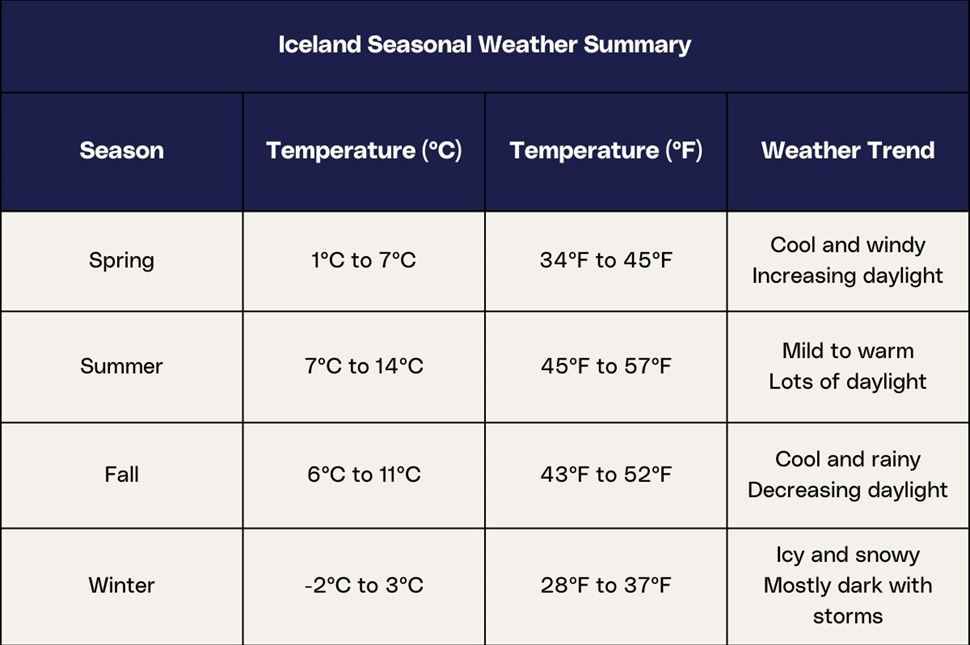970x645 pixels.
Task: Select the 1°C to 7°C cell
Action: point(364,261)
